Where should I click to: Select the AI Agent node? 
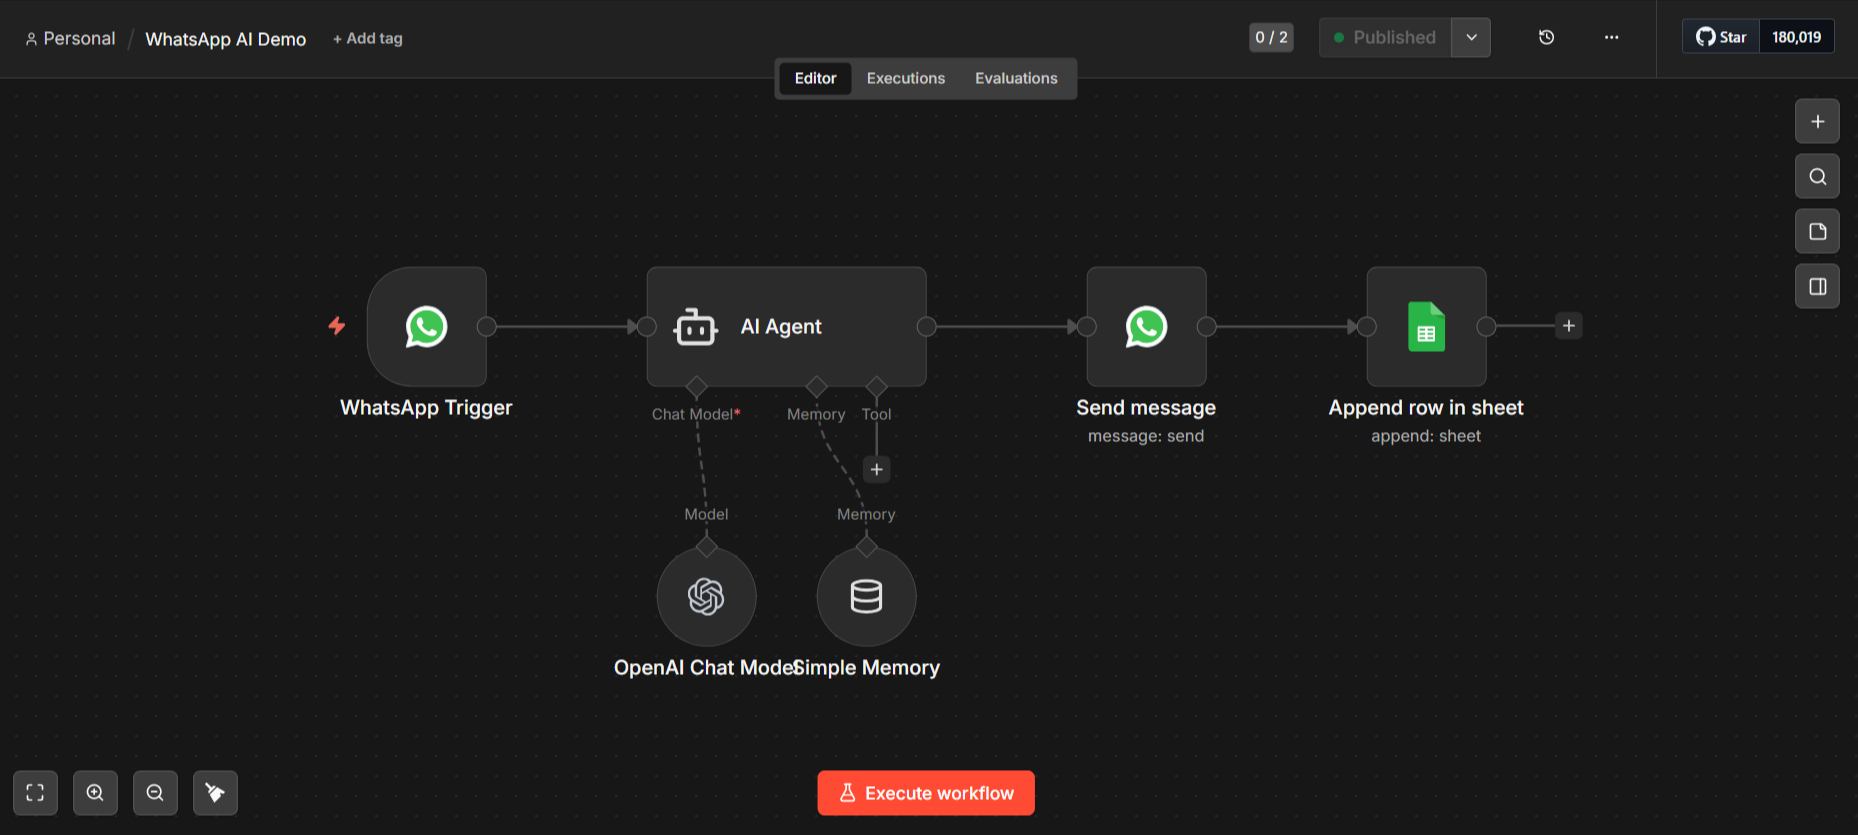(x=785, y=327)
